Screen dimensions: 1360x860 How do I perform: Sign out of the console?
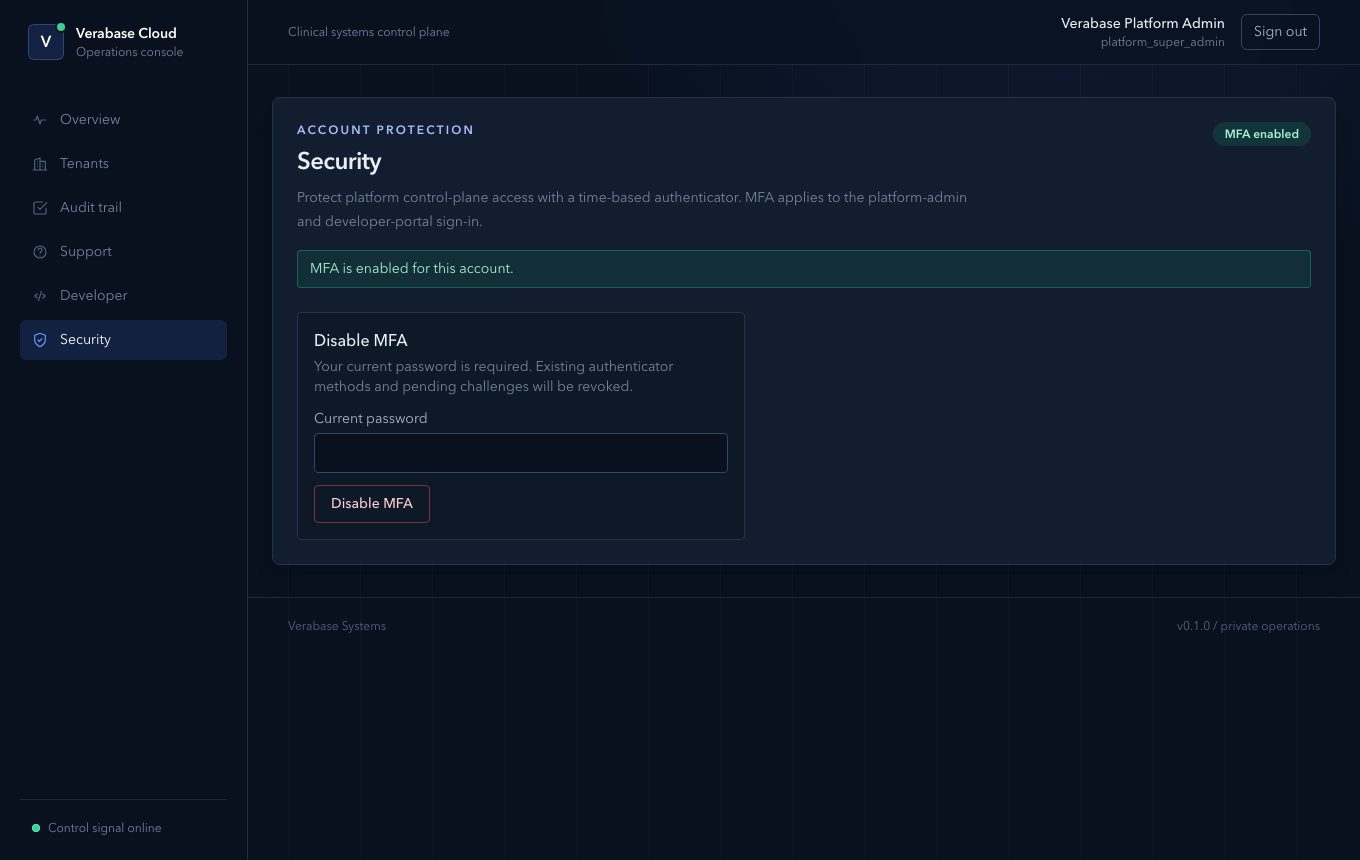coord(1280,32)
